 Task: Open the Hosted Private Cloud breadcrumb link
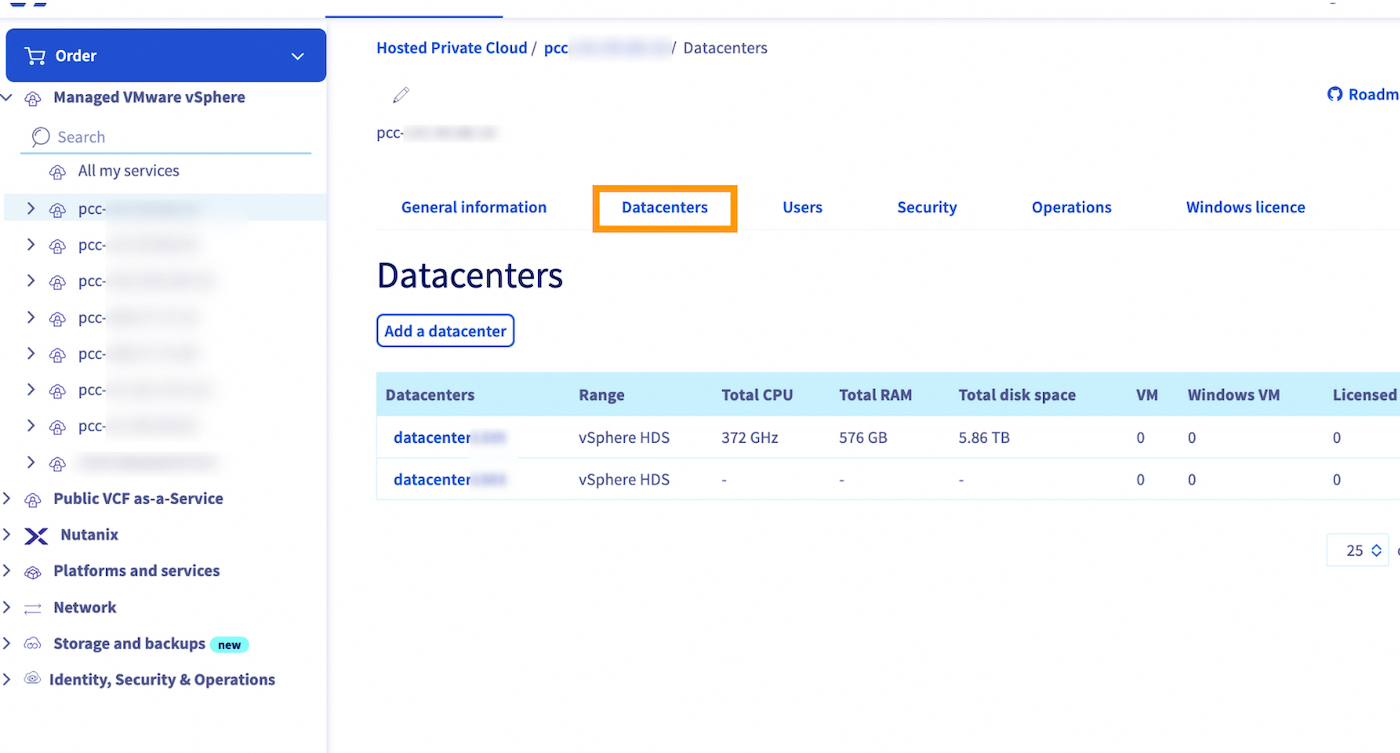click(x=451, y=47)
